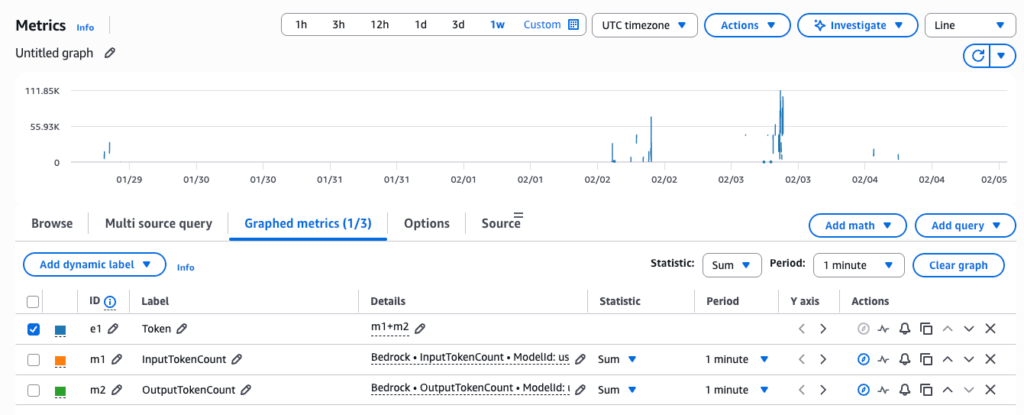Edit the m2 ID pencil icon
This screenshot has height=415, width=1024.
(117, 390)
